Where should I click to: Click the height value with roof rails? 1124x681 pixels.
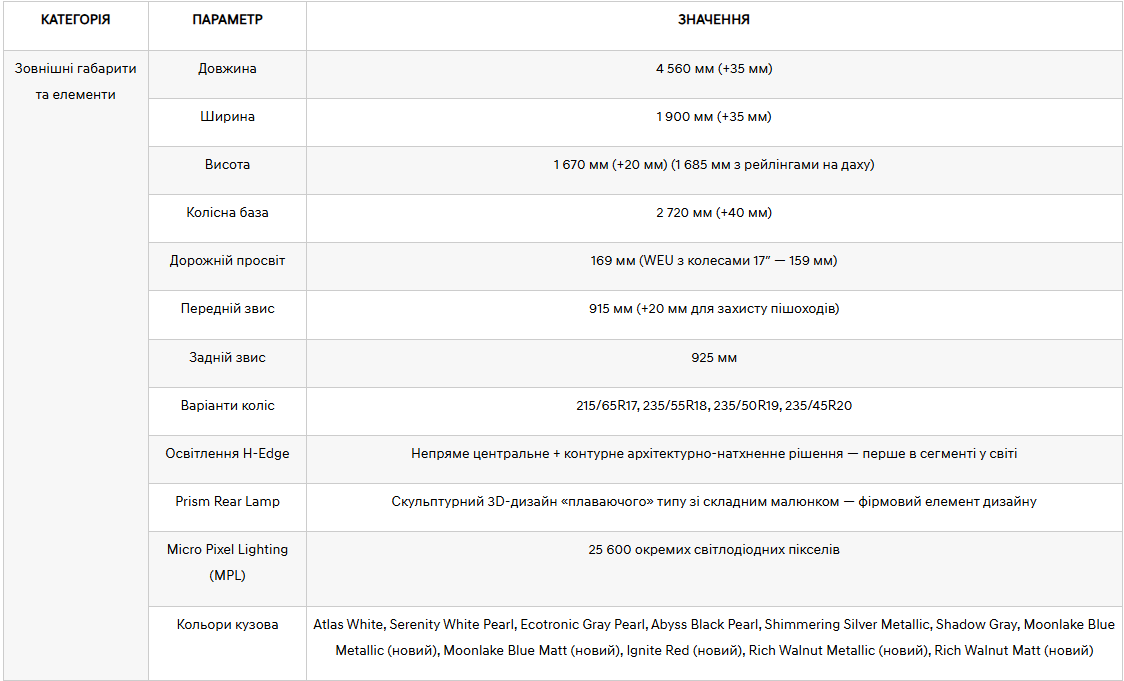(x=714, y=165)
